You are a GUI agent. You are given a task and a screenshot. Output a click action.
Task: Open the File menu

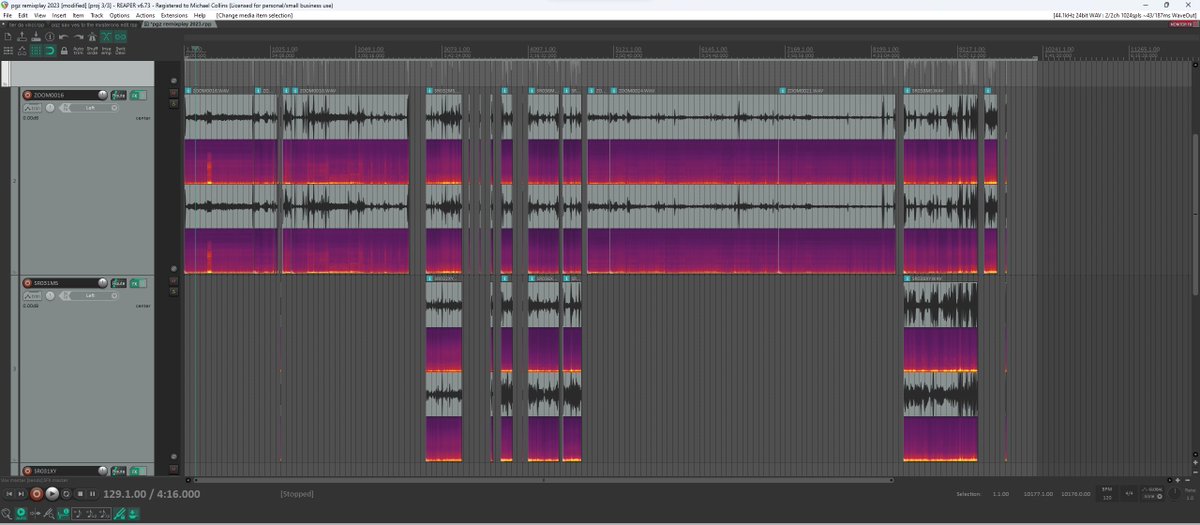point(7,16)
